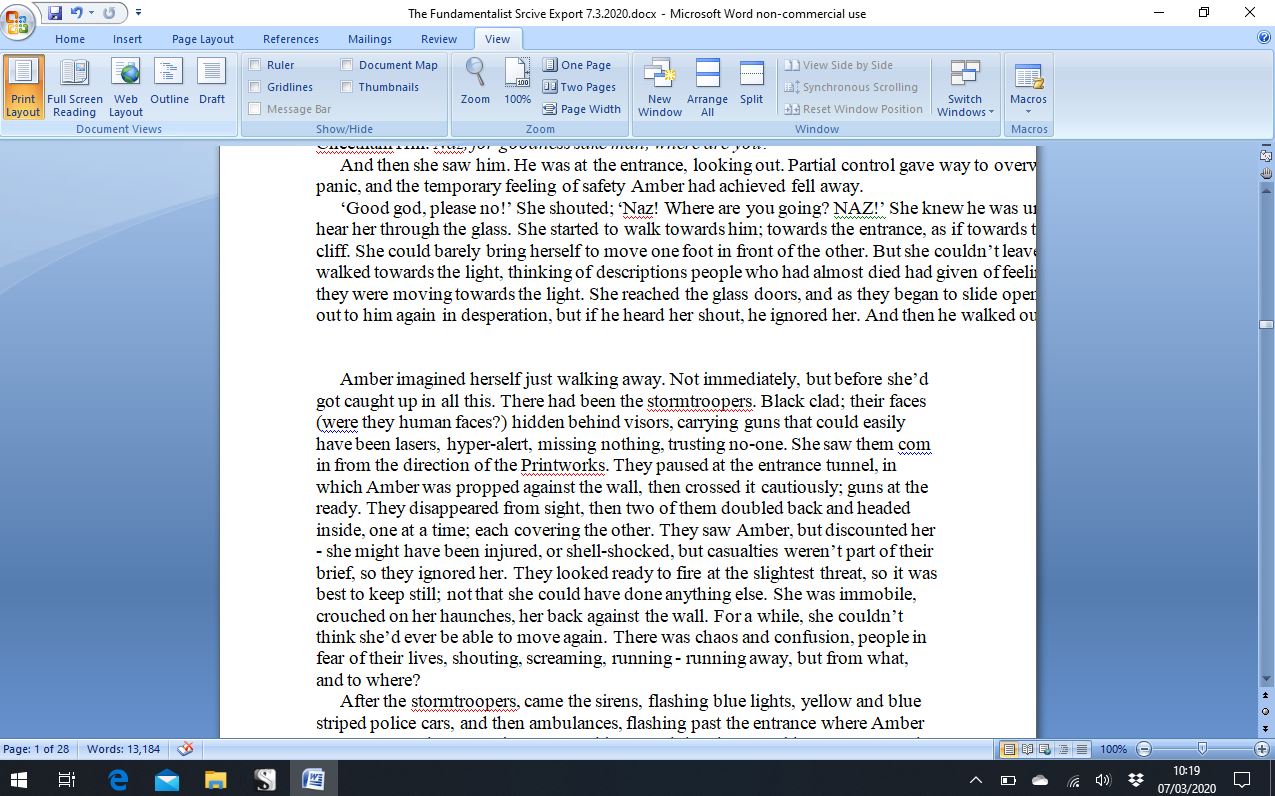This screenshot has width=1275, height=796.
Task: Switch to Web Layout view
Action: coord(126,88)
